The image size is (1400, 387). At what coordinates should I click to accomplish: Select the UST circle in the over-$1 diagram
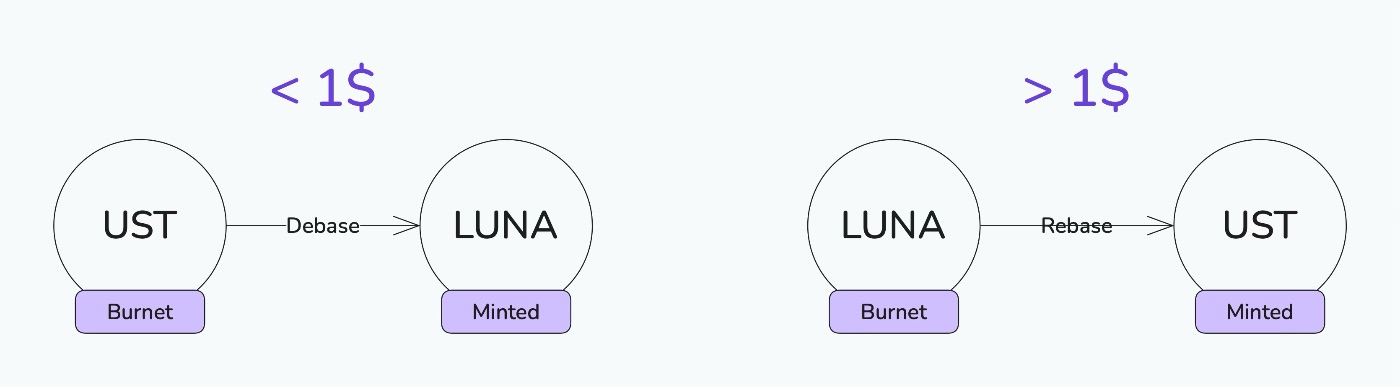(x=1260, y=226)
